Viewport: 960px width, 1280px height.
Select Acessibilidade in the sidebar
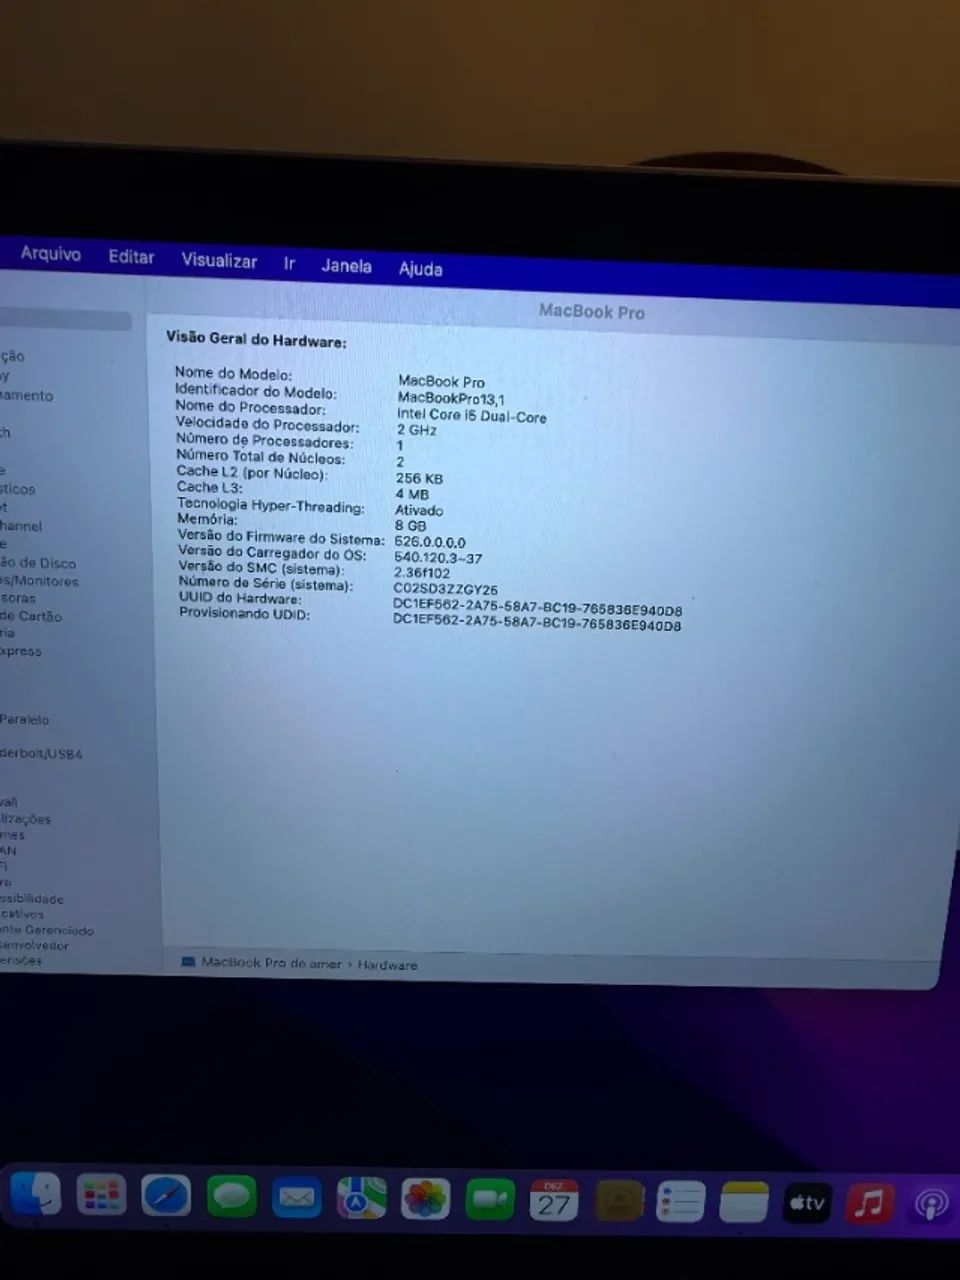32,898
